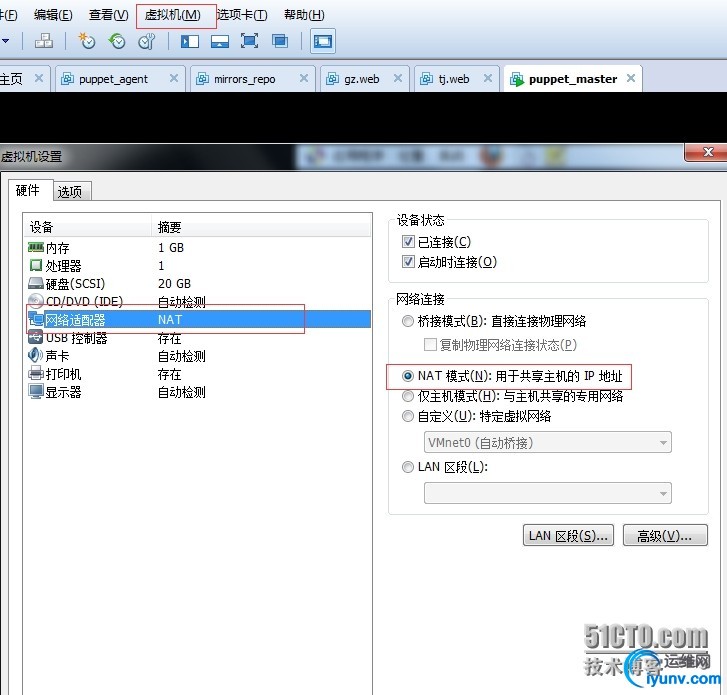Enter full screen mode icon

(x=249, y=41)
